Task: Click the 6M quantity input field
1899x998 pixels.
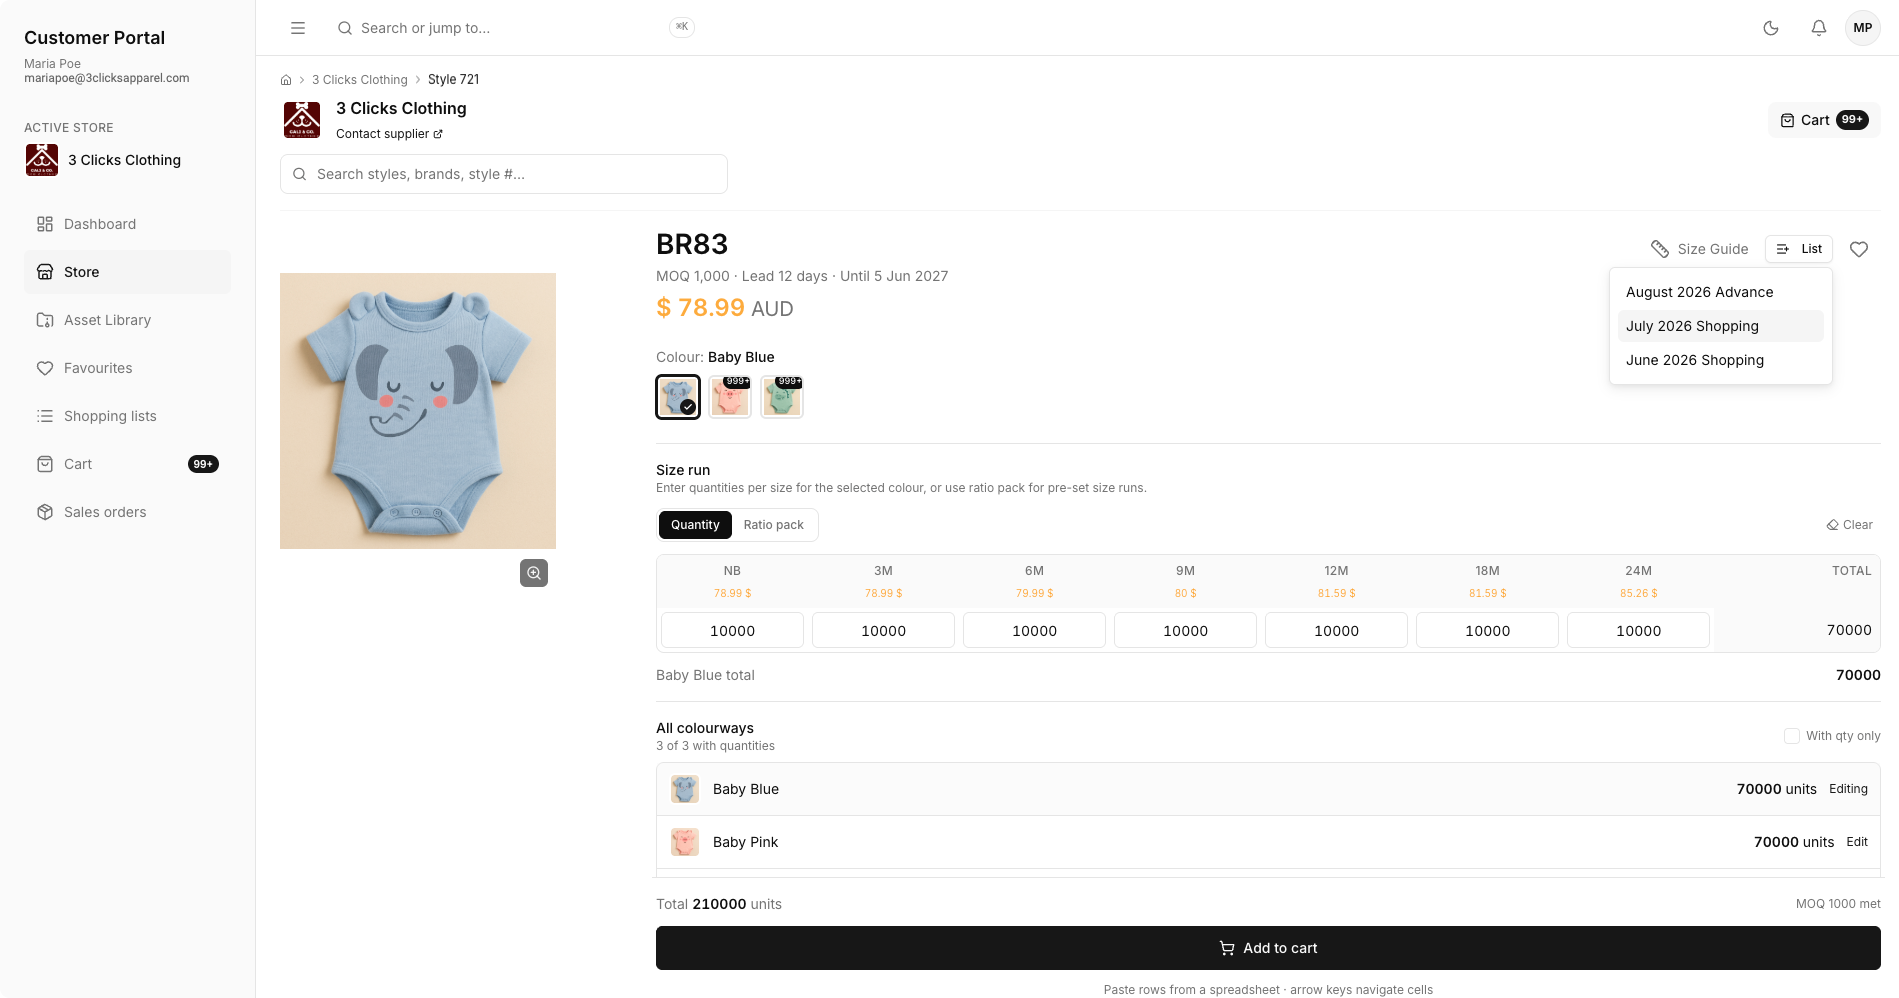Action: 1034,631
